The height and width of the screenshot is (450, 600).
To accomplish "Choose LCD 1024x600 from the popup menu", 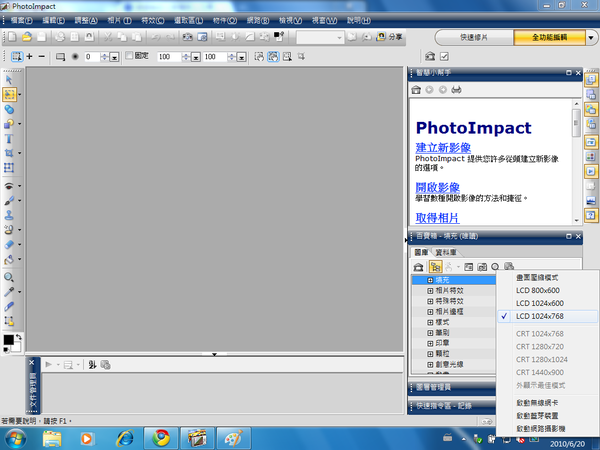I will coord(548,303).
